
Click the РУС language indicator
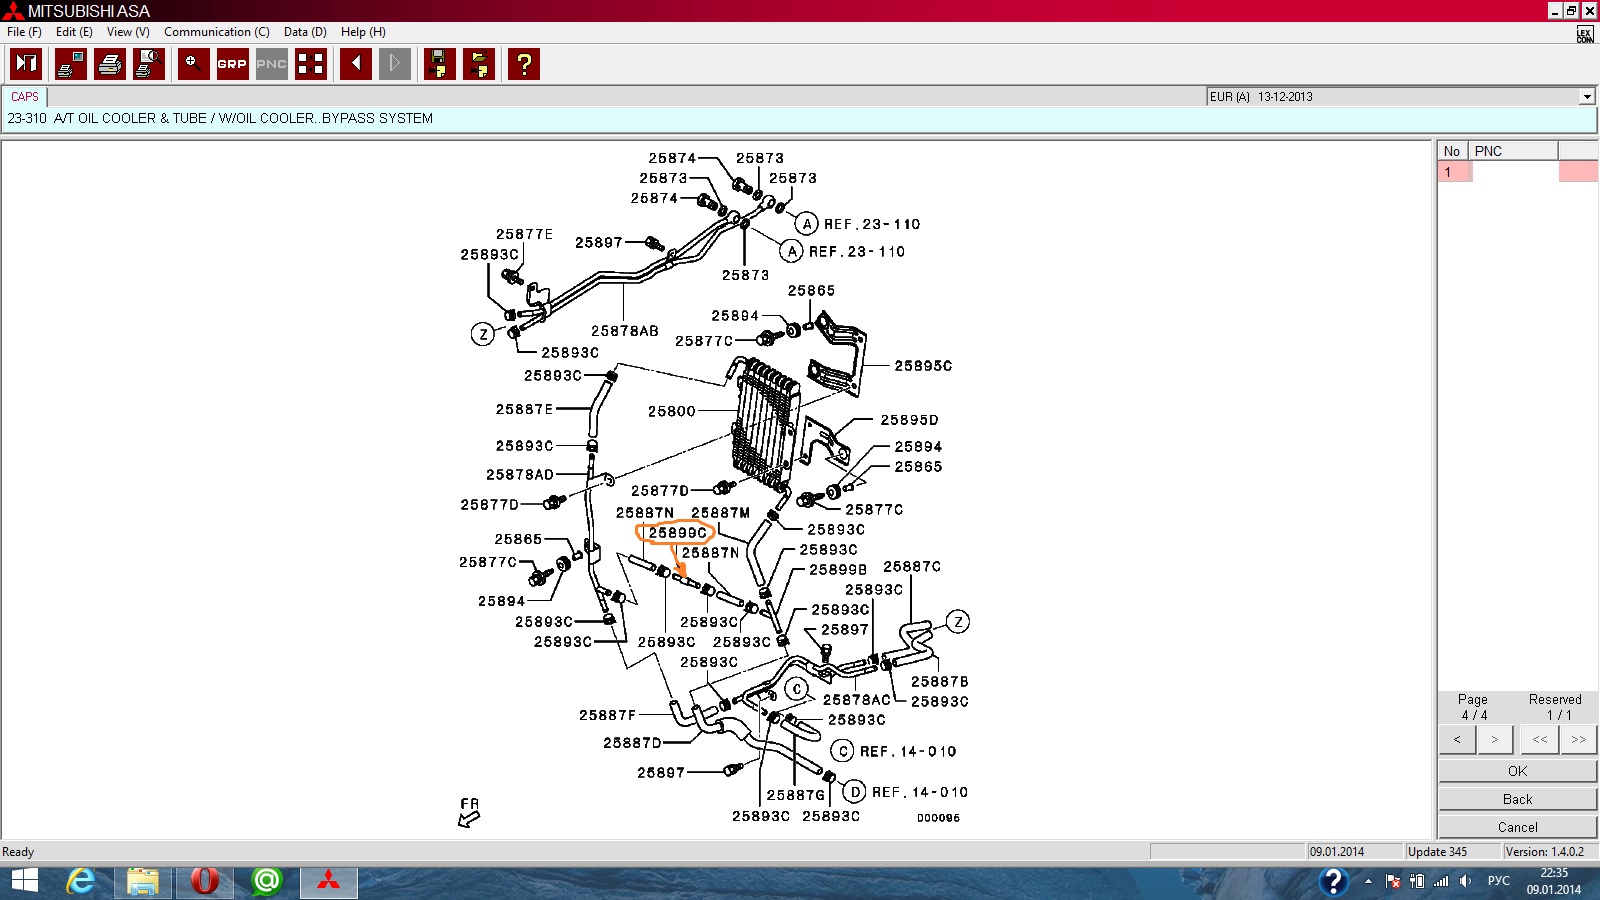1498,881
